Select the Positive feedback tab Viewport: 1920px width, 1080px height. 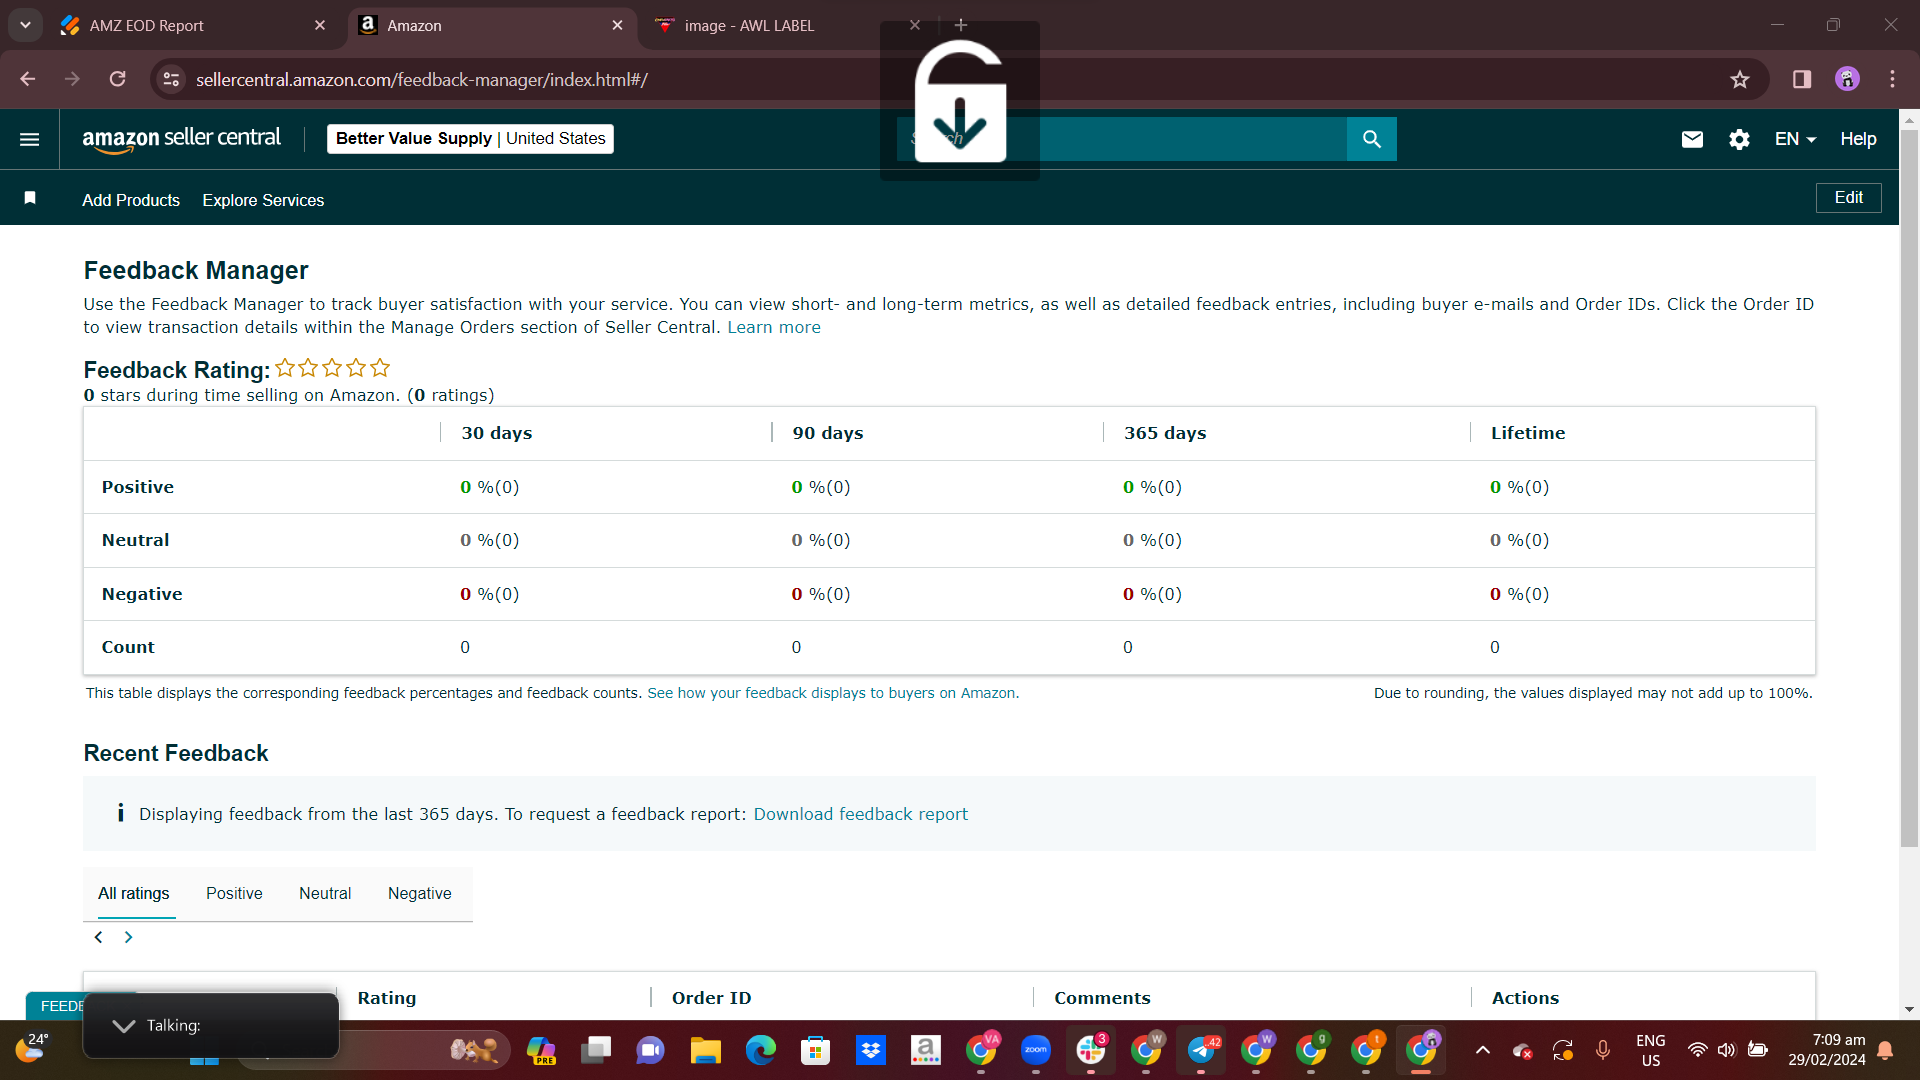click(234, 894)
